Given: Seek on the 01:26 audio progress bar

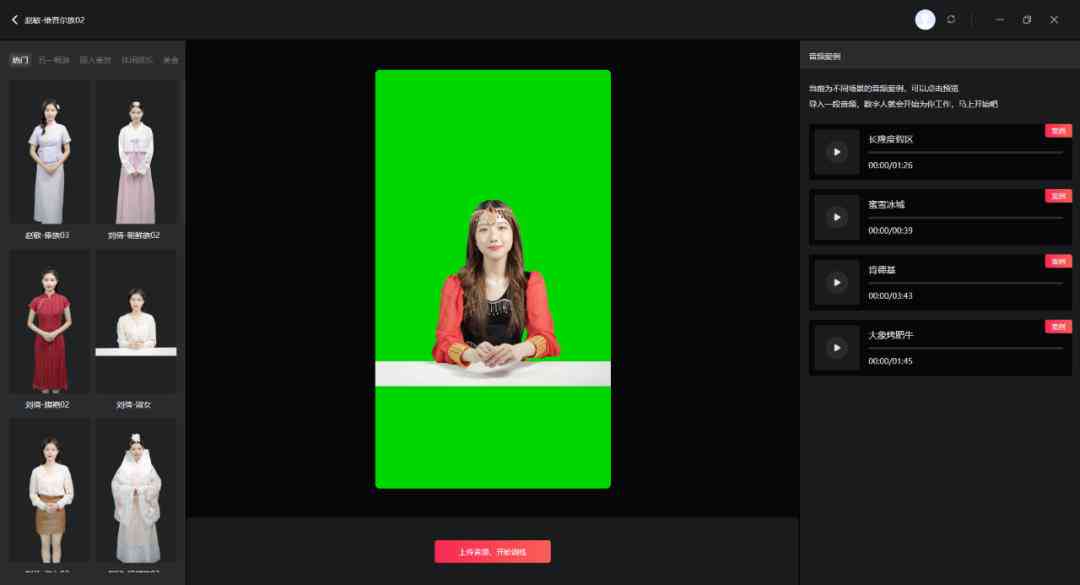Looking at the screenshot, I should (965, 152).
